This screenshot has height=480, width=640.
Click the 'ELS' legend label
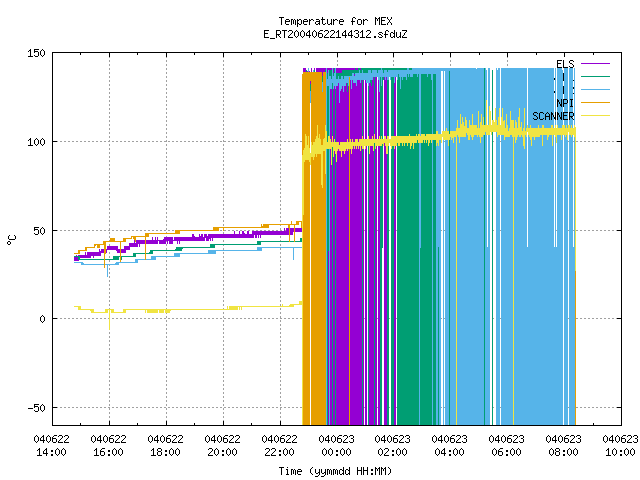pos(565,64)
